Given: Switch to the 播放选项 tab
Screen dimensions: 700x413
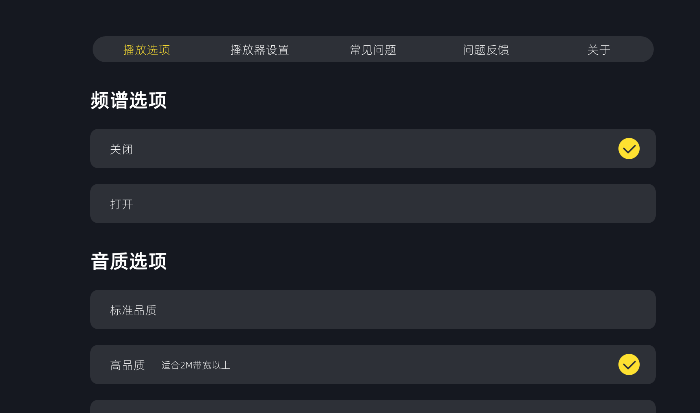Looking at the screenshot, I should [x=147, y=50].
